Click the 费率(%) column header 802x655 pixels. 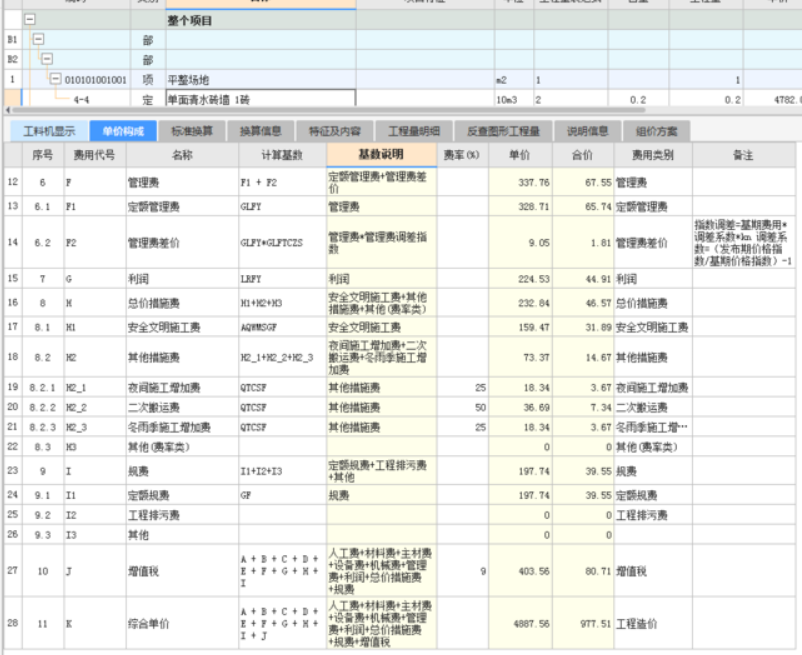coord(462,155)
